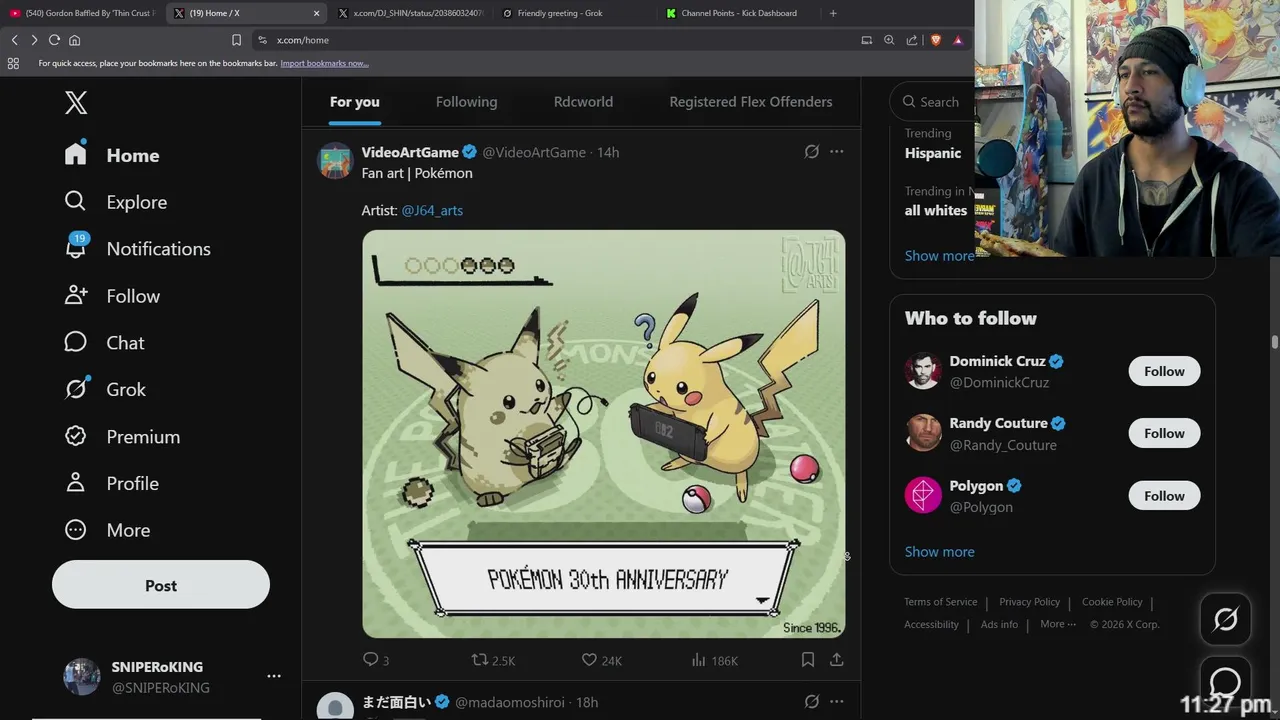Follow Polygon
Image resolution: width=1280 pixels, height=720 pixels.
(x=1164, y=496)
